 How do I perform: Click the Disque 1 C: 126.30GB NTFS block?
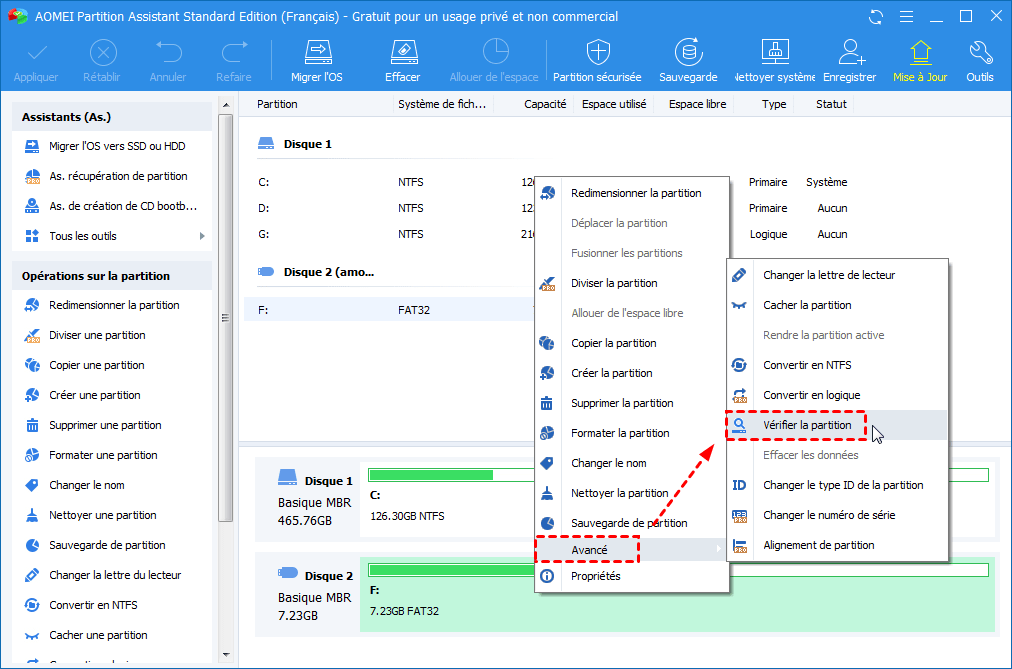click(x=447, y=499)
